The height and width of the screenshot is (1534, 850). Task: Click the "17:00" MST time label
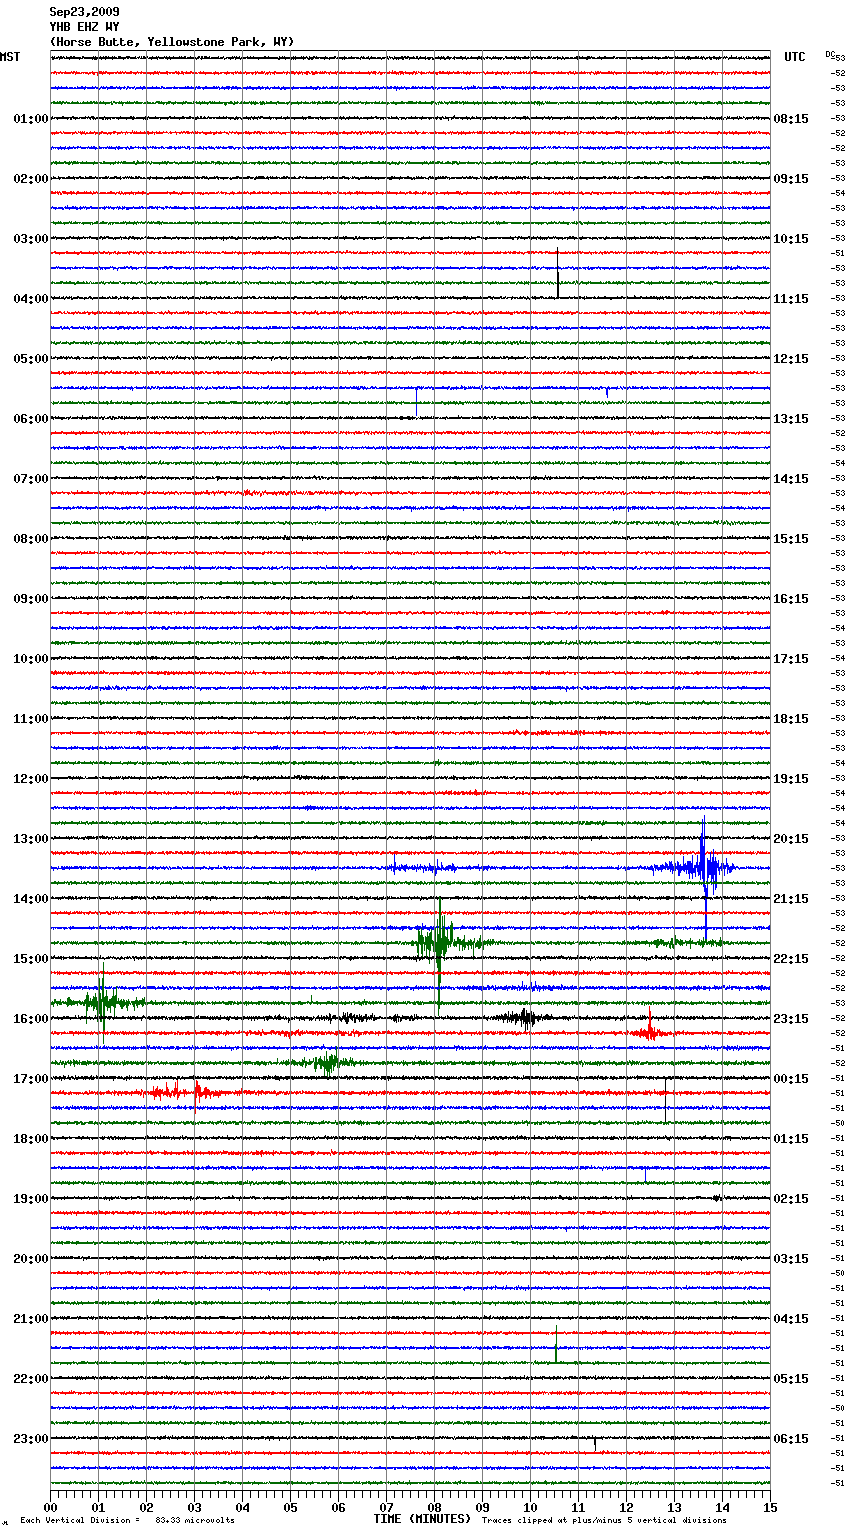point(31,1079)
